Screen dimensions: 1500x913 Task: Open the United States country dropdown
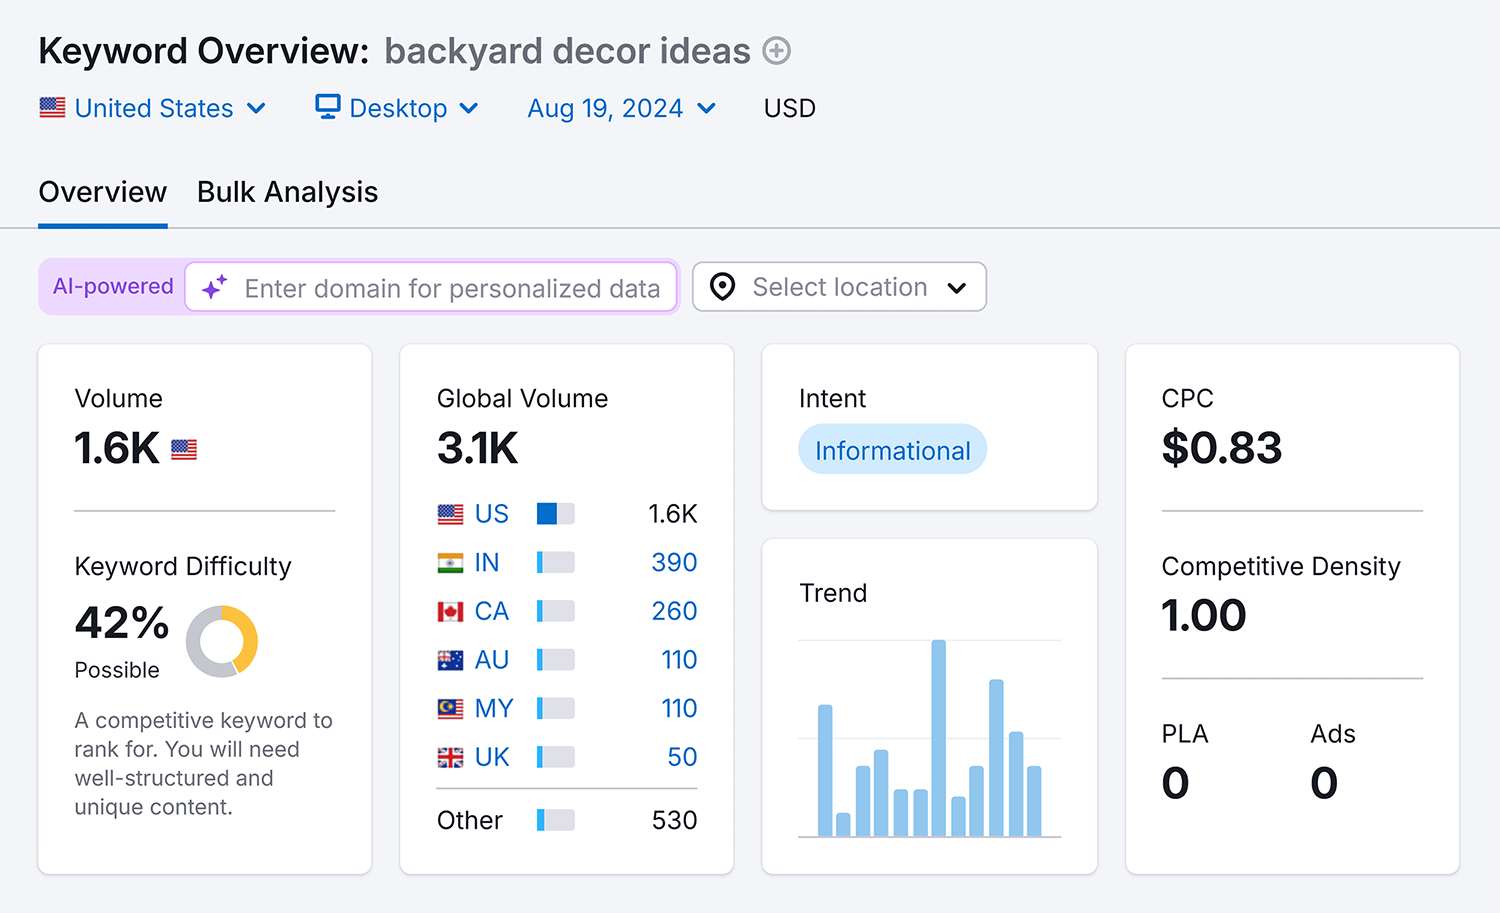(x=153, y=108)
